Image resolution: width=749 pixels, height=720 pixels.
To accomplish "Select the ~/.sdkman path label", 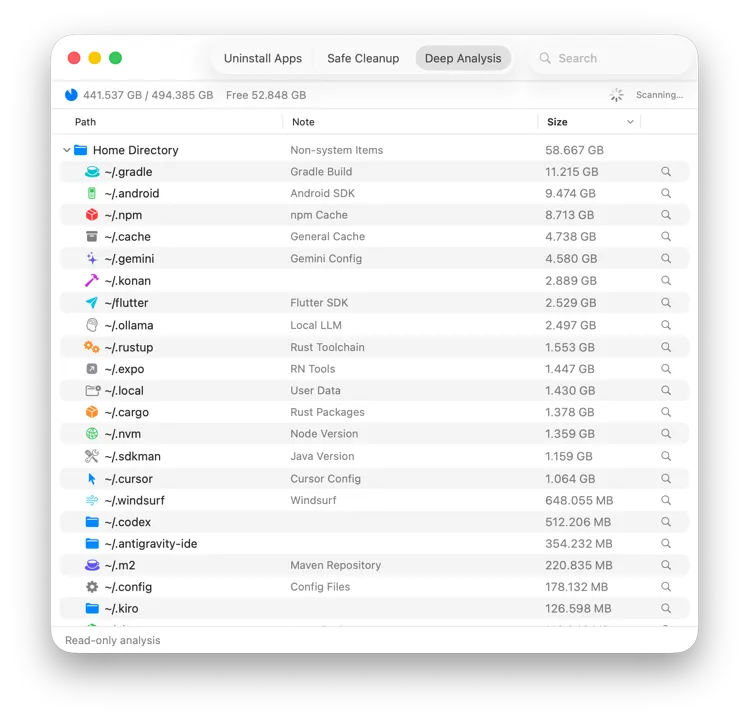I will coord(133,456).
